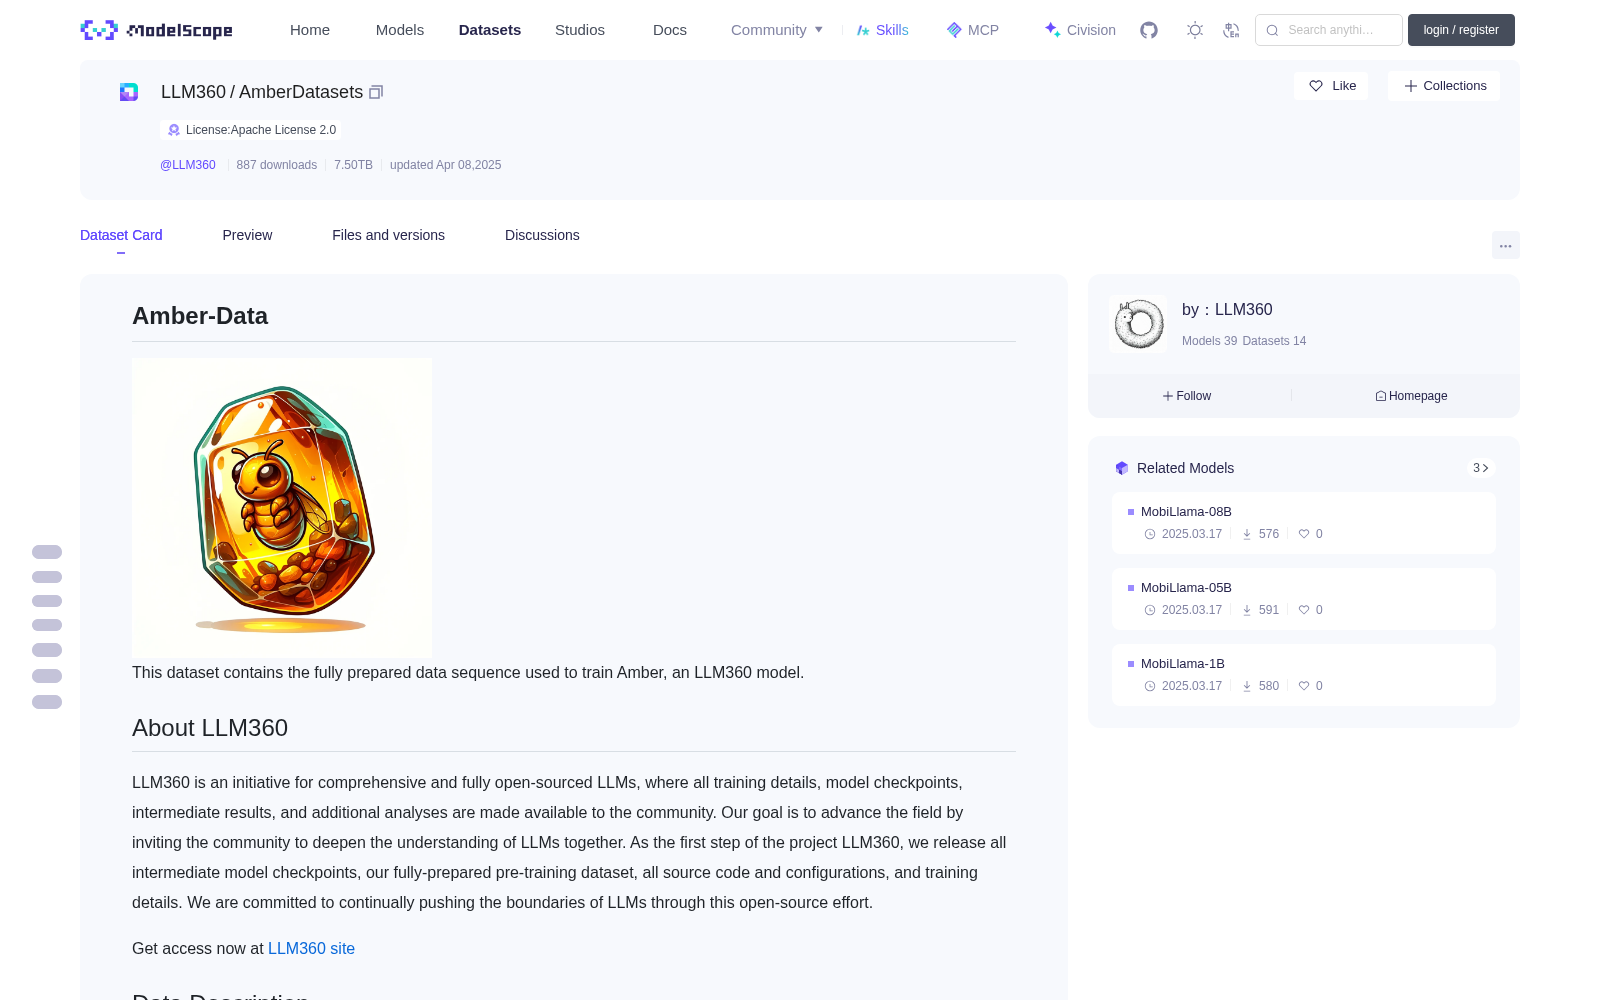Click the Related Models cube icon
The image size is (1600, 1000).
pos(1122,468)
